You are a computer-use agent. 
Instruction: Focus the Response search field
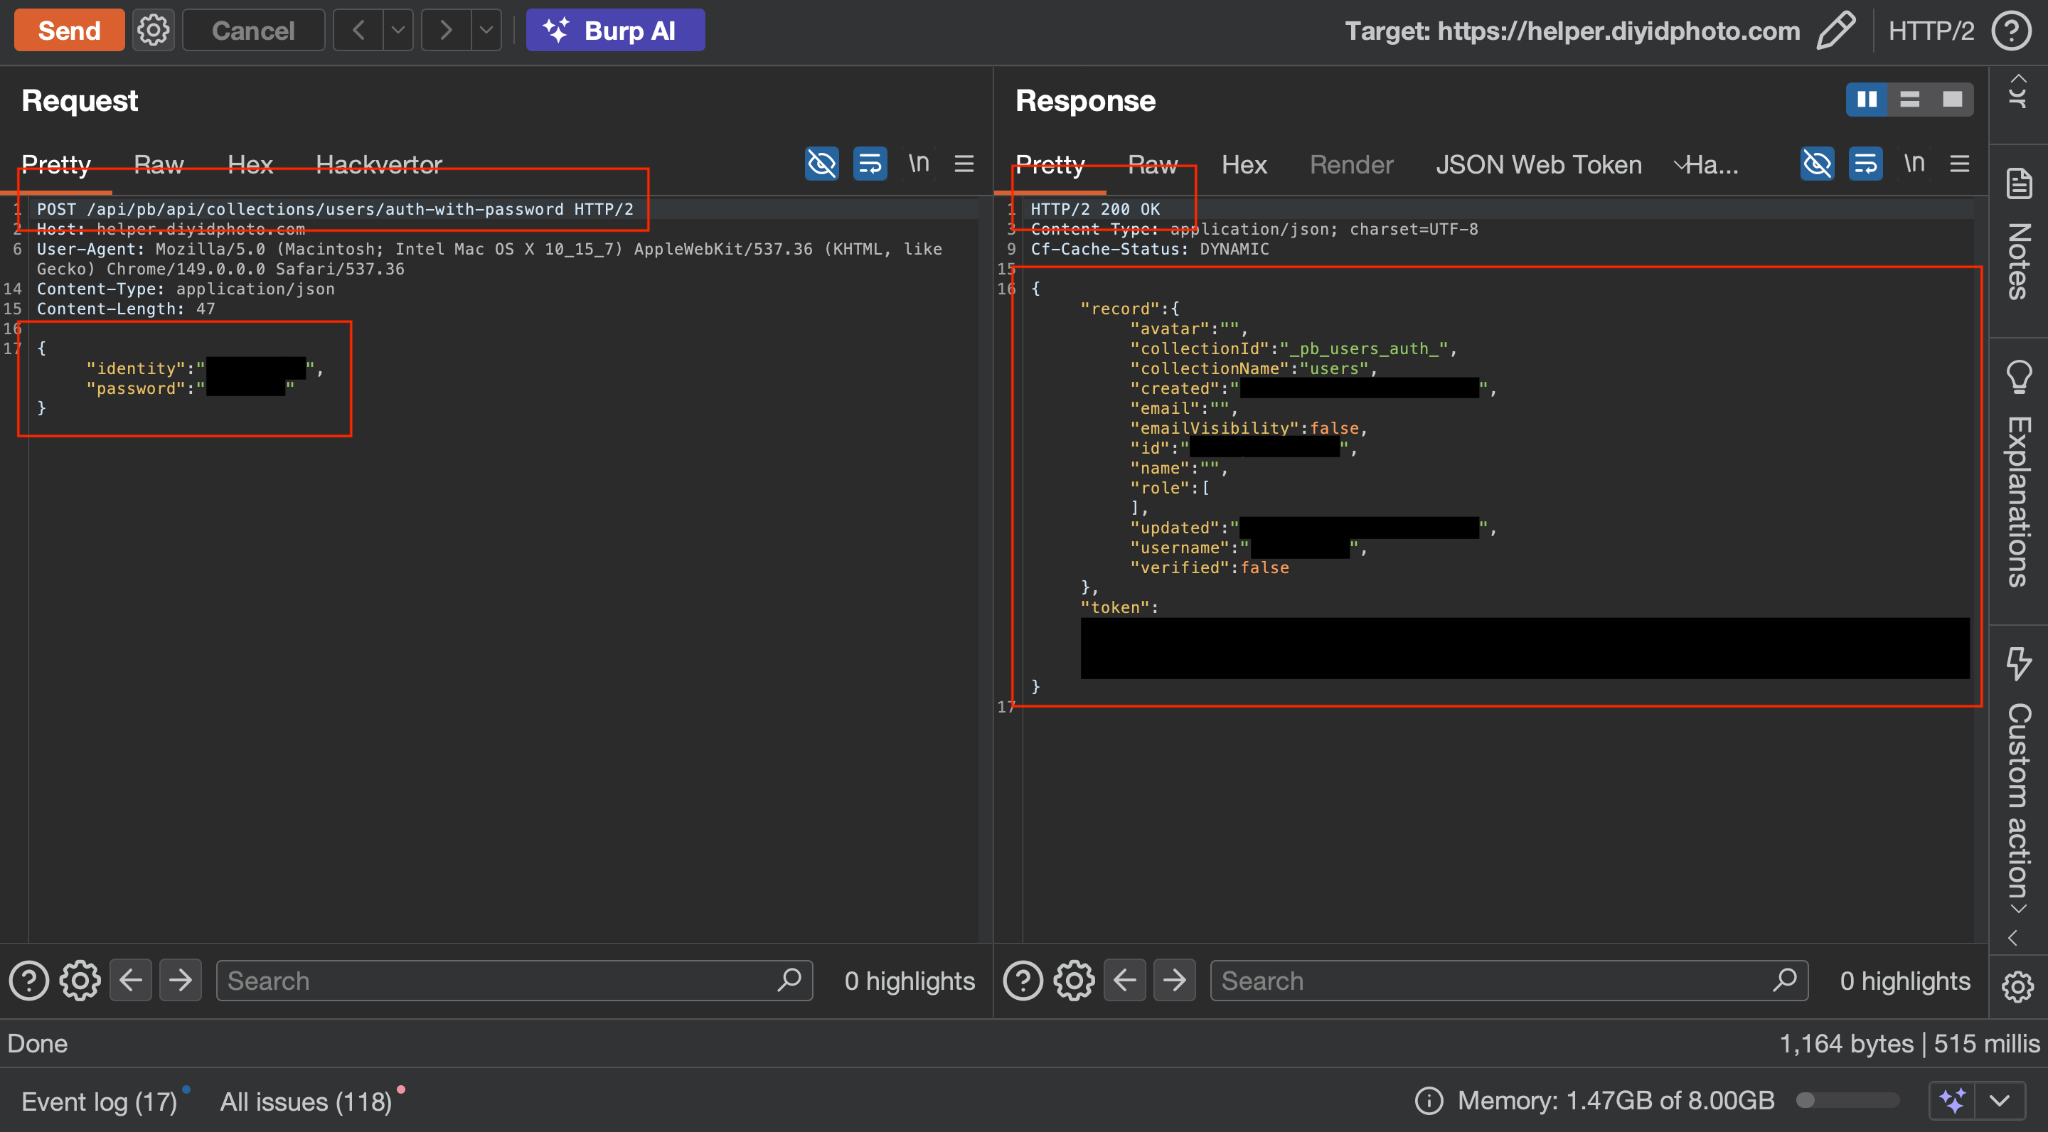(1509, 981)
